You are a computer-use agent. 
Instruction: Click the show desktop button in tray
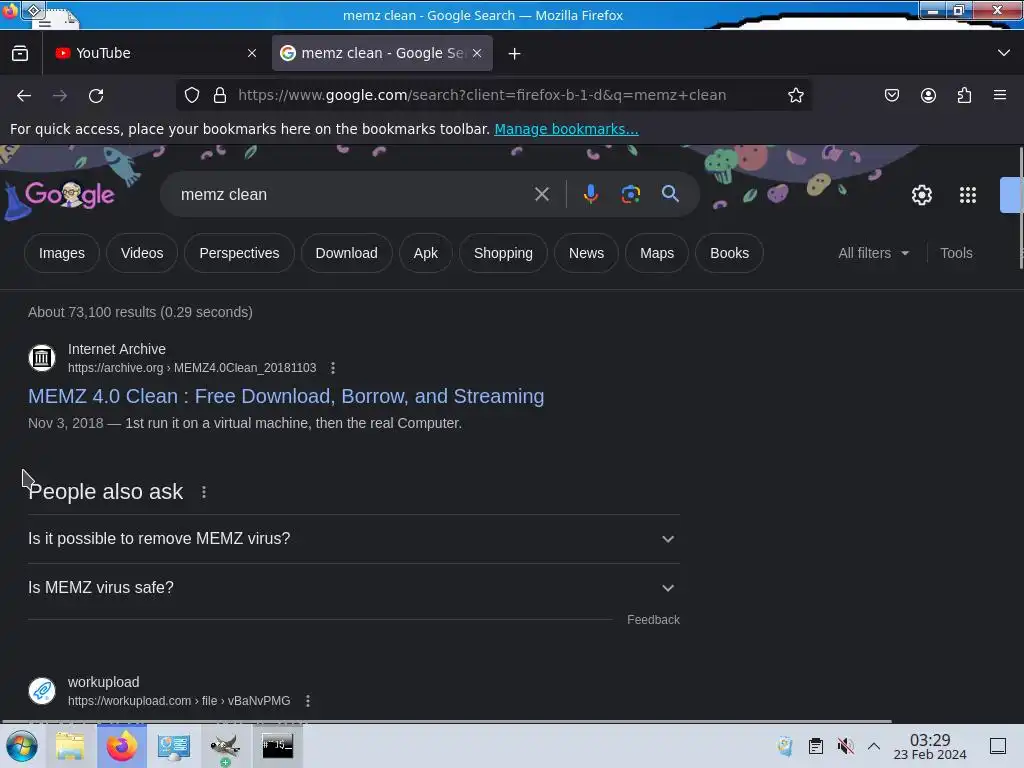pos(998,746)
